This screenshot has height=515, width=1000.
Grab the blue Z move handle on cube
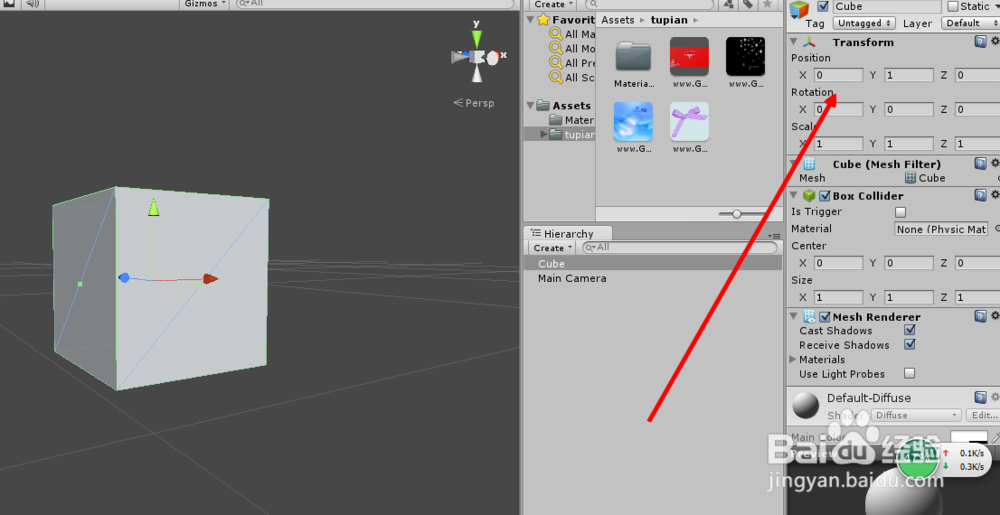[124, 278]
